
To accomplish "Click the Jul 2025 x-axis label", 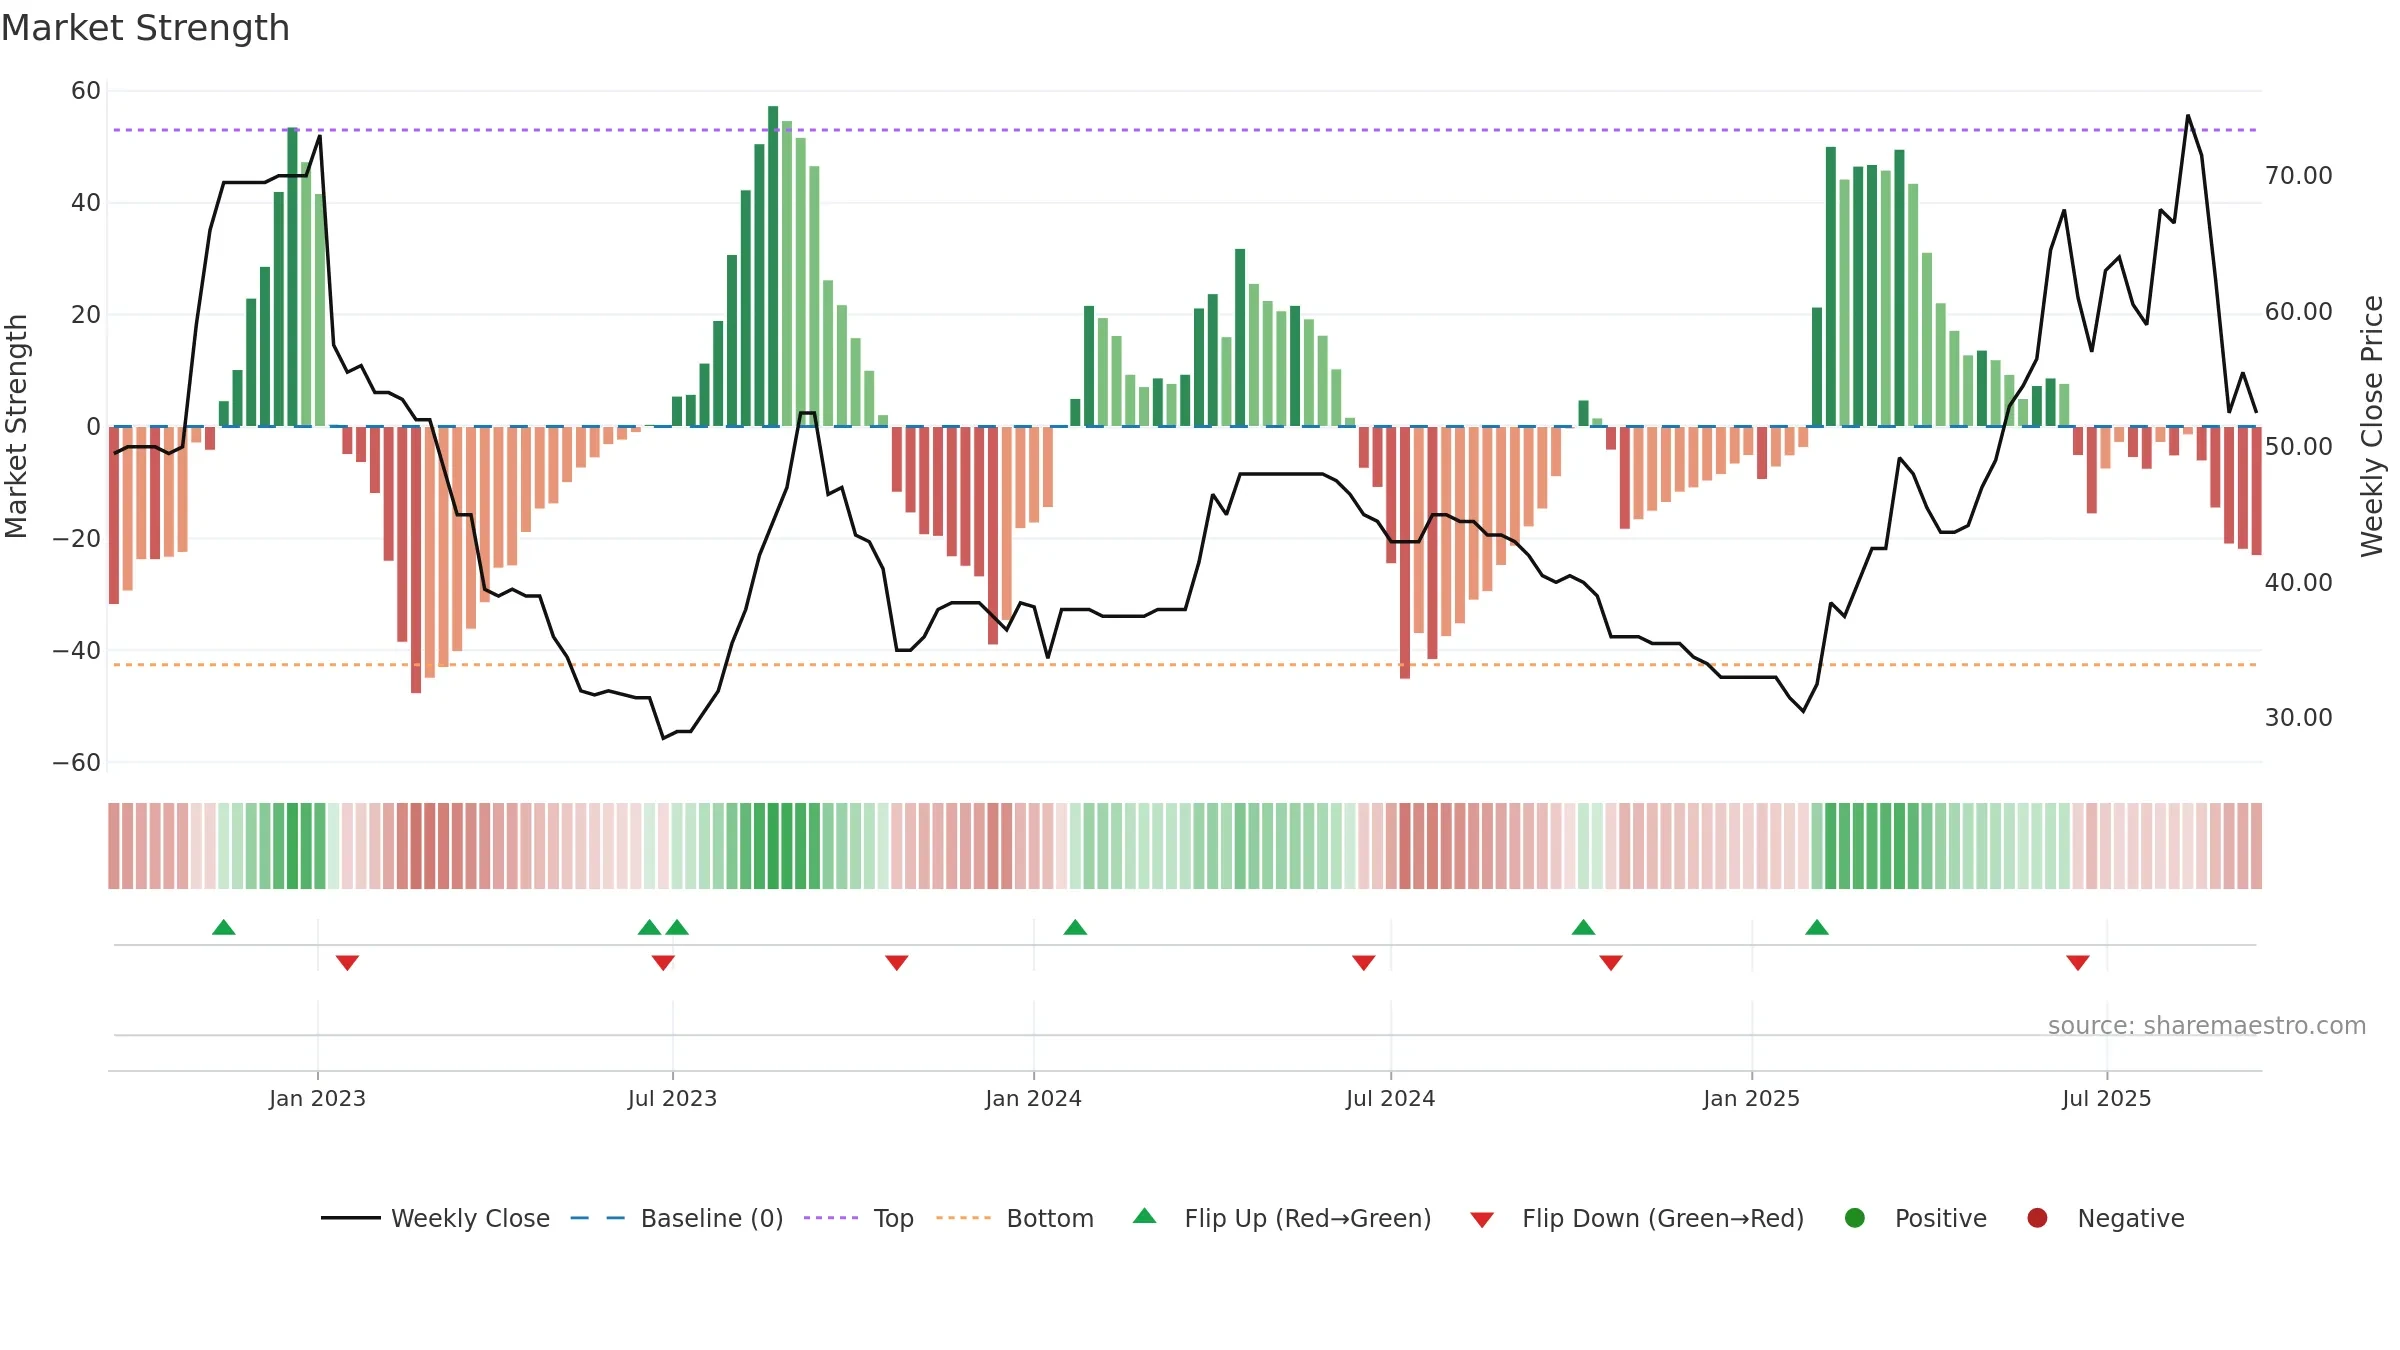I will 2106,1099.
